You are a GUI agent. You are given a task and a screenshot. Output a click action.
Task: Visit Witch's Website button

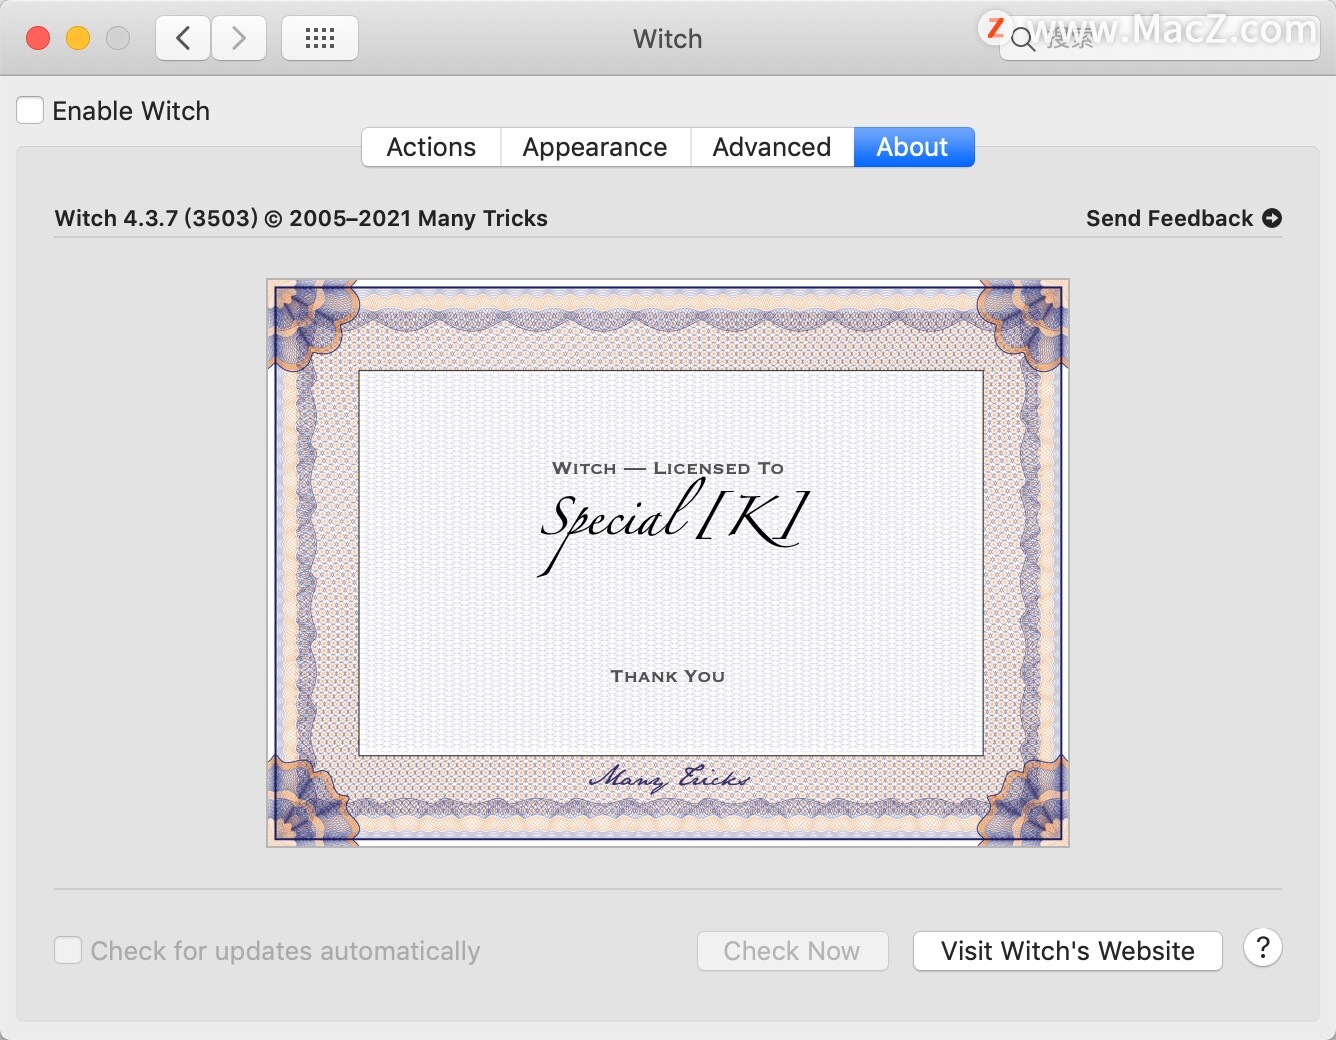[1067, 951]
